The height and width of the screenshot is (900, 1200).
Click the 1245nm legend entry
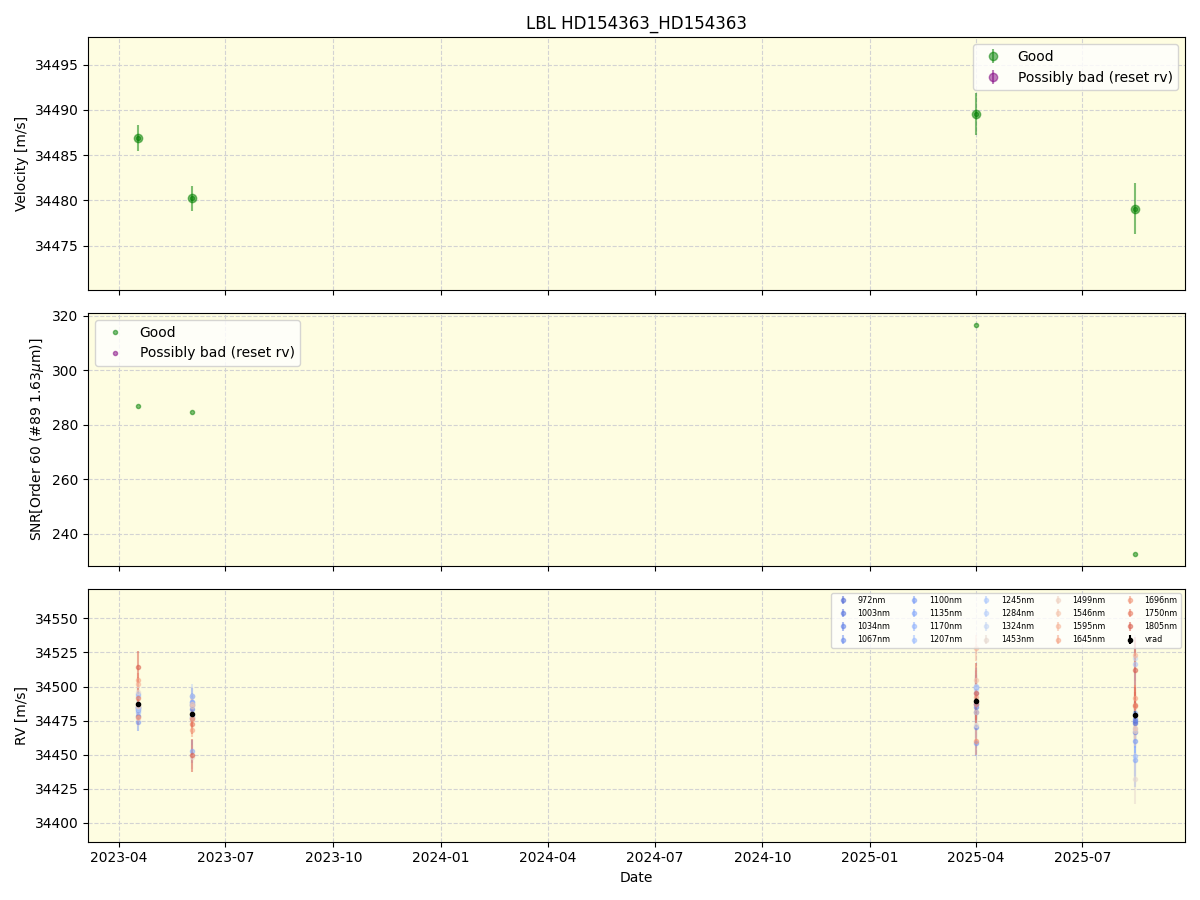point(1017,600)
